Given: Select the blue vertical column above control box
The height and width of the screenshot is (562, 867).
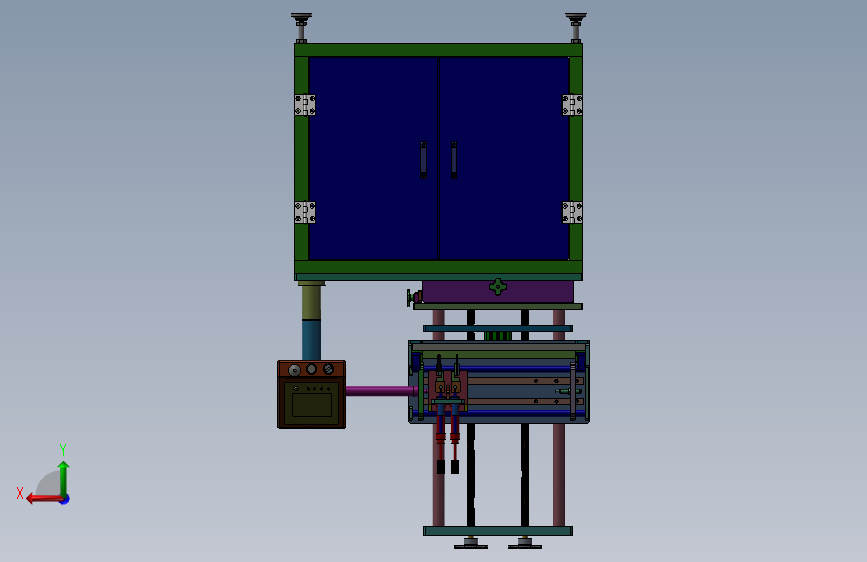Looking at the screenshot, I should 311,340.
